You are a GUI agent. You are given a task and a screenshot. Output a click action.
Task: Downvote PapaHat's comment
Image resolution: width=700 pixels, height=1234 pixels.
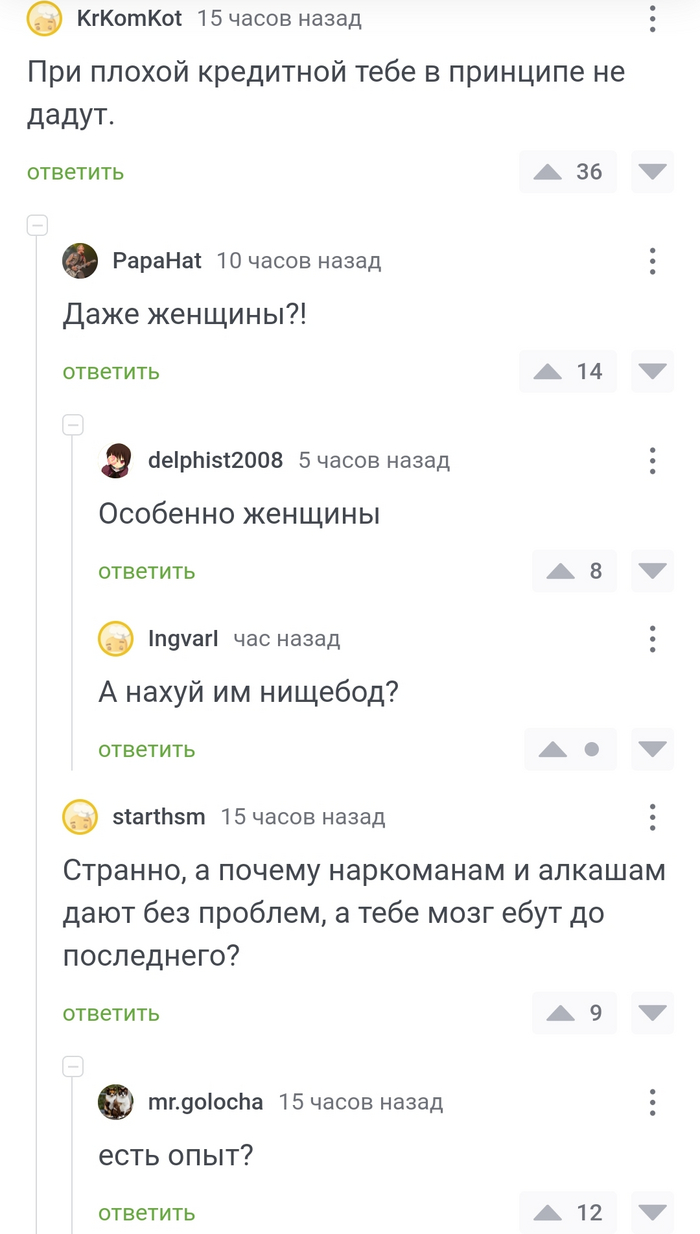point(651,371)
